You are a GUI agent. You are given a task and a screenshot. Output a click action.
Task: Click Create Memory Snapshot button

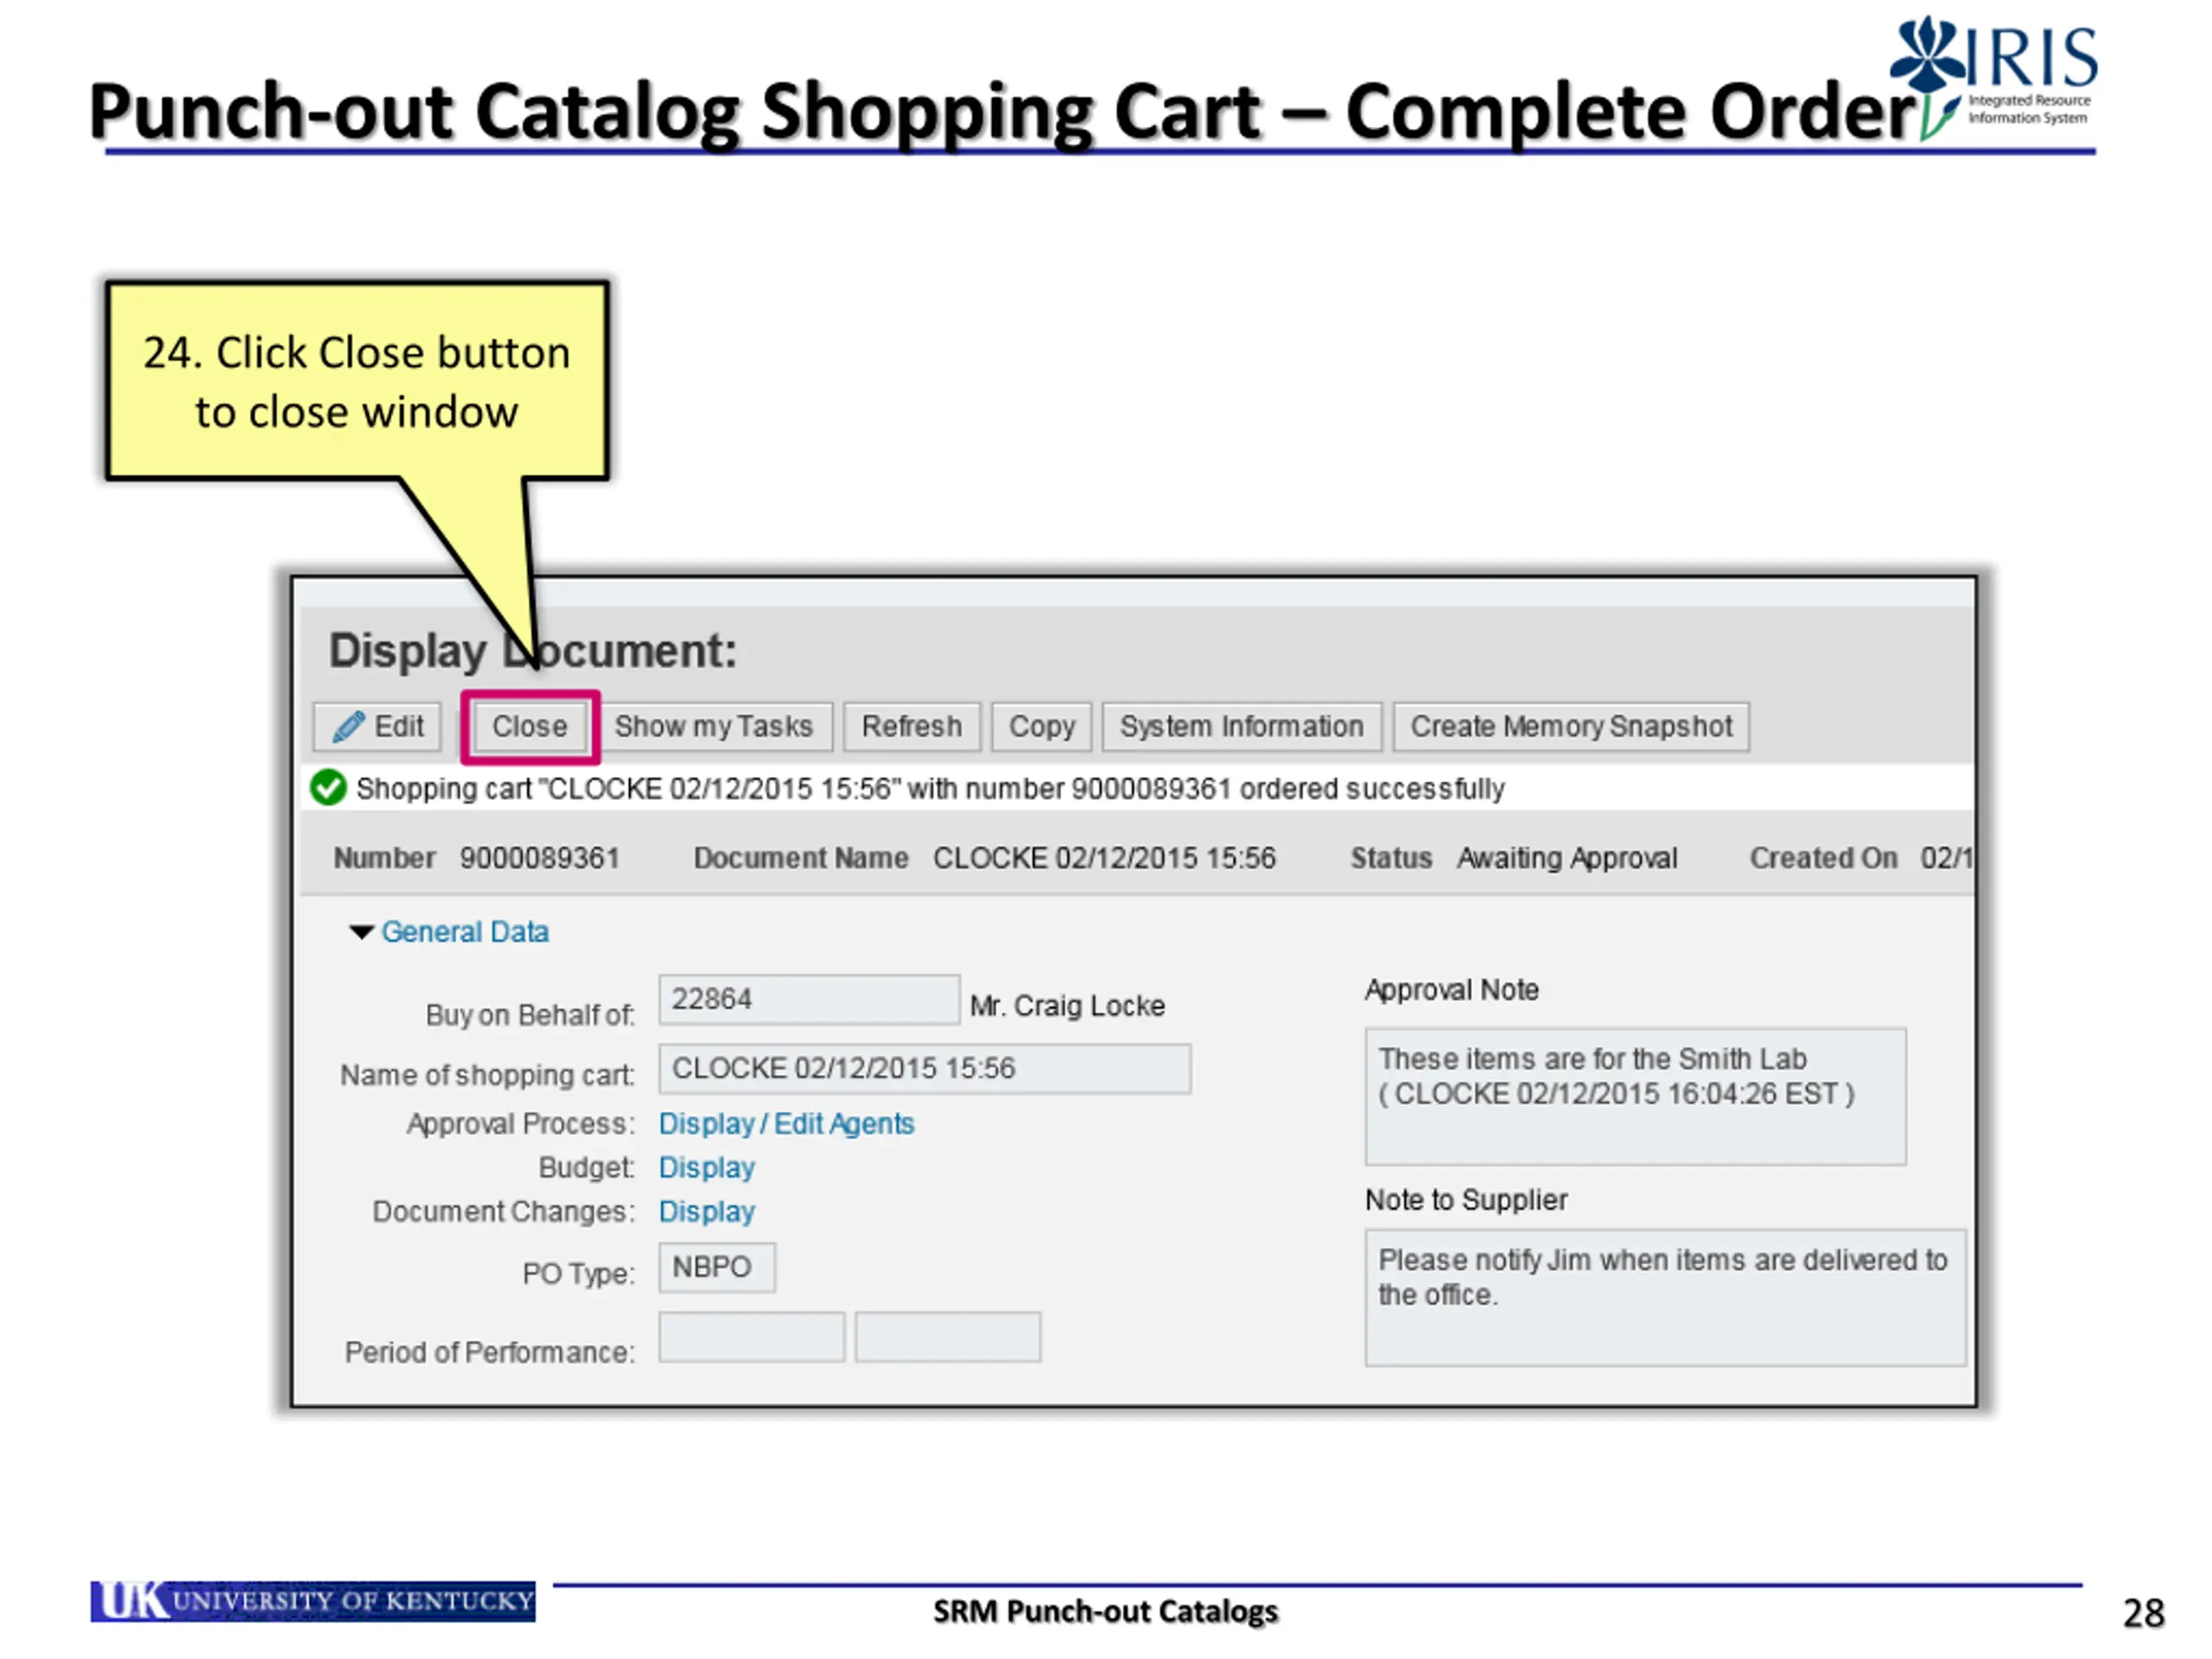pyautogui.click(x=1571, y=726)
